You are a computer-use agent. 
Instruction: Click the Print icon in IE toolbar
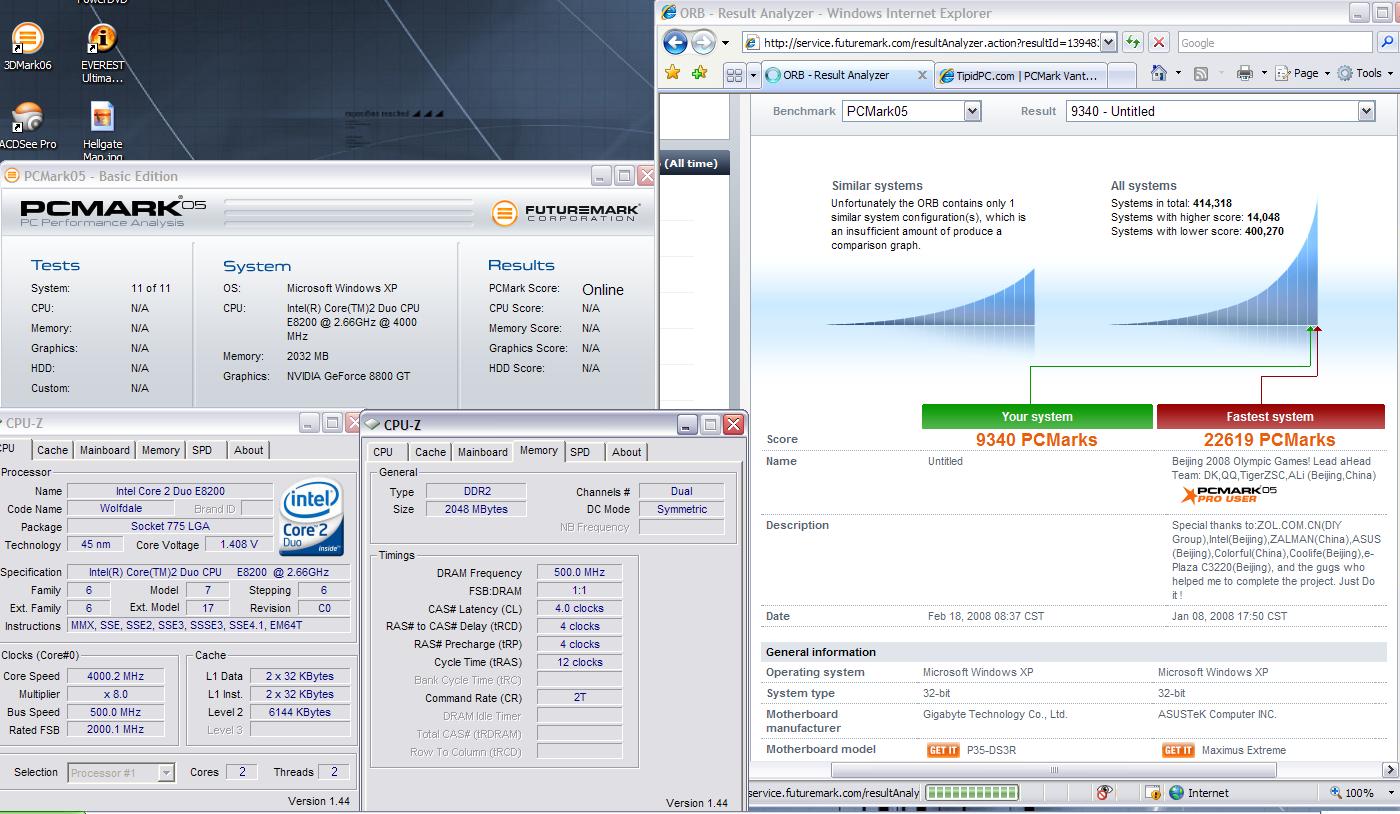pos(1245,73)
